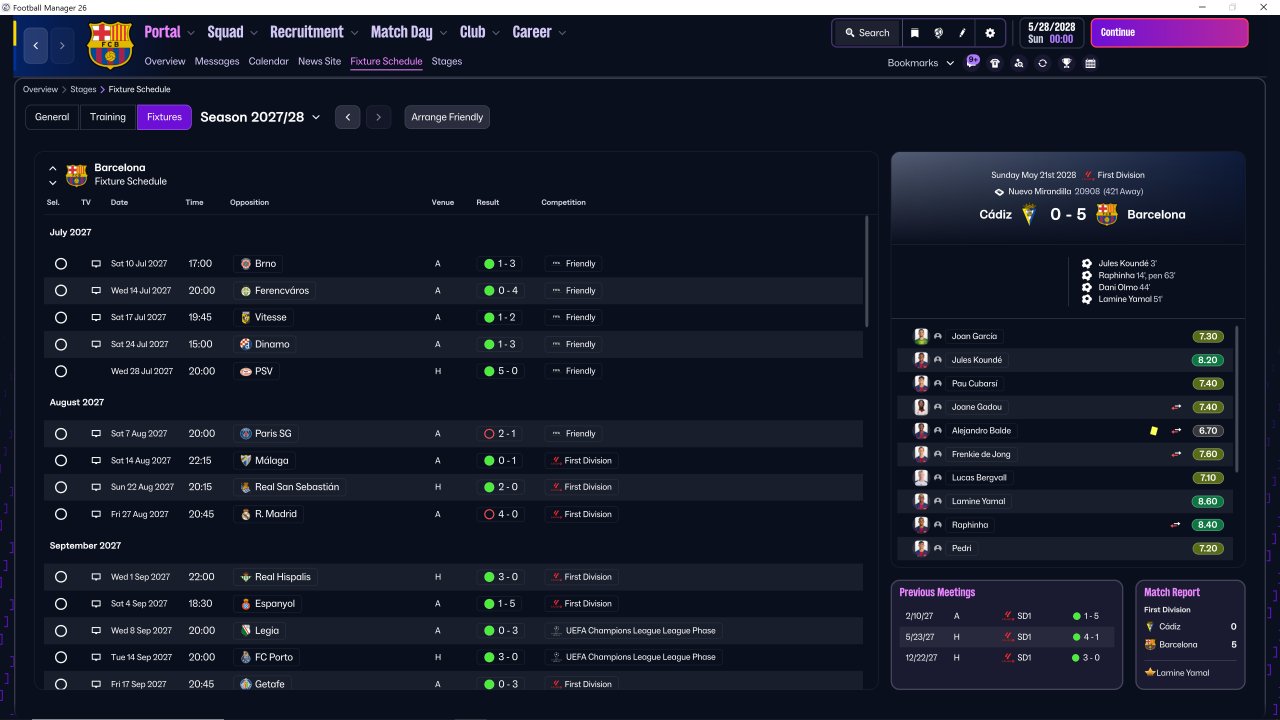Open the Recruitment dropdown menu
This screenshot has width=1280, height=720.
[314, 32]
